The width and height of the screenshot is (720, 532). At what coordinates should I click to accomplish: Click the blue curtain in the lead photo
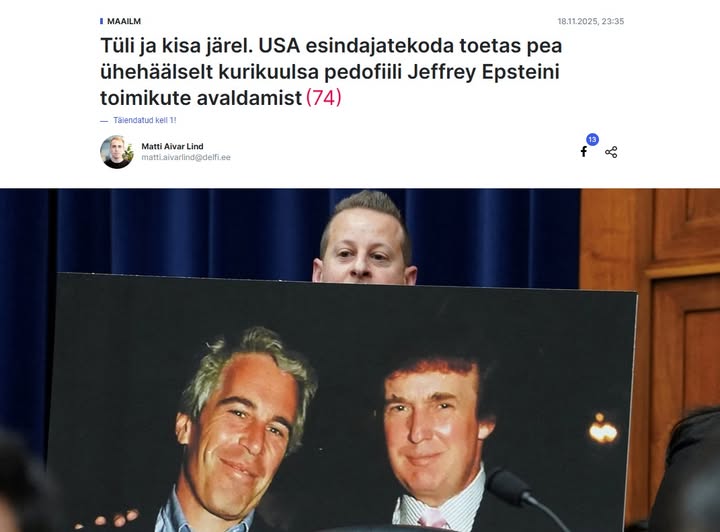[184, 232]
